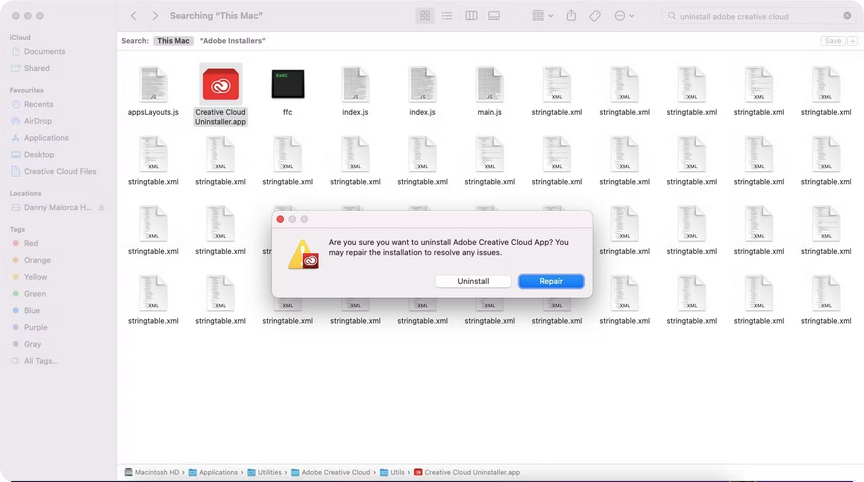The width and height of the screenshot is (864, 482).
Task: Open the group-by dropdown in toolbar
Action: 543,16
